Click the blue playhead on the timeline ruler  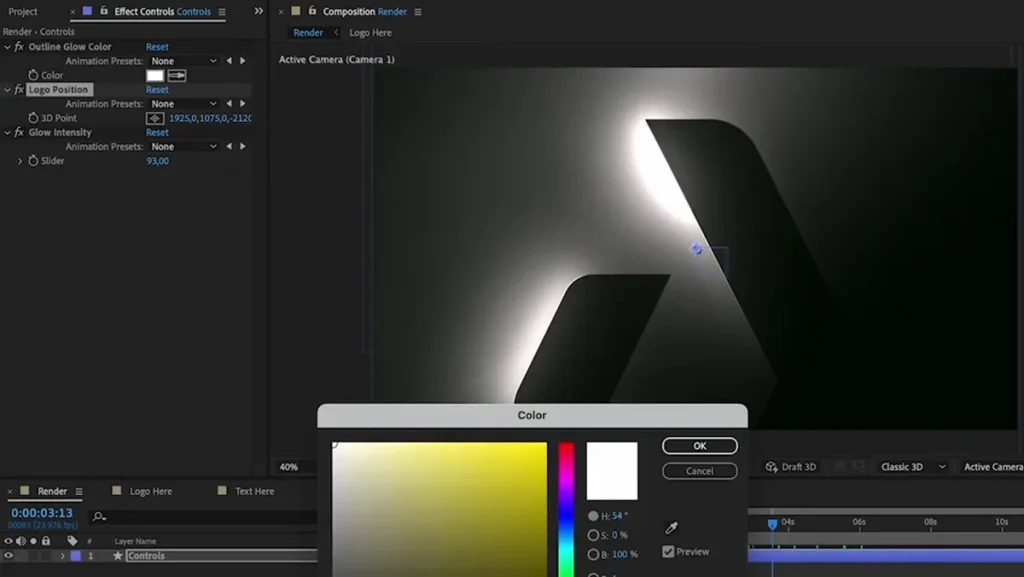coord(773,523)
